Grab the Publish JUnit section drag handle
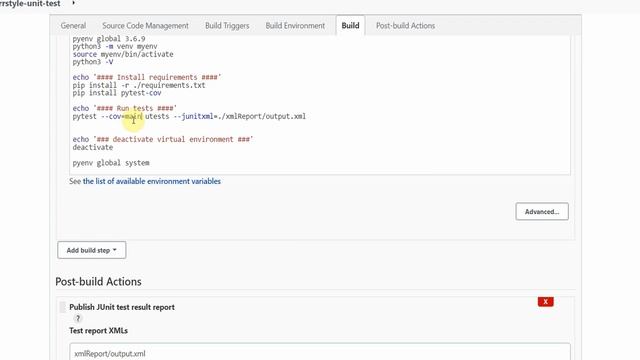640x360 pixels. click(x=62, y=307)
